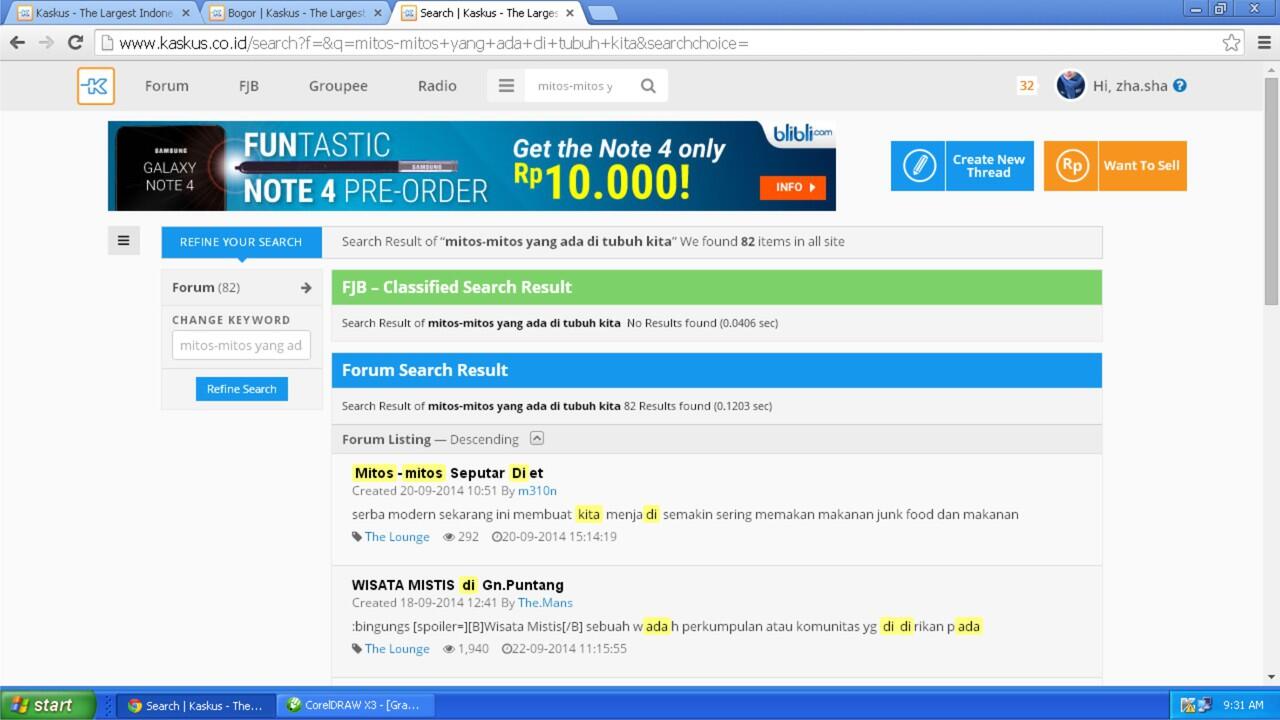The image size is (1280, 720).
Task: Click the Refine Search button
Action: (x=241, y=389)
